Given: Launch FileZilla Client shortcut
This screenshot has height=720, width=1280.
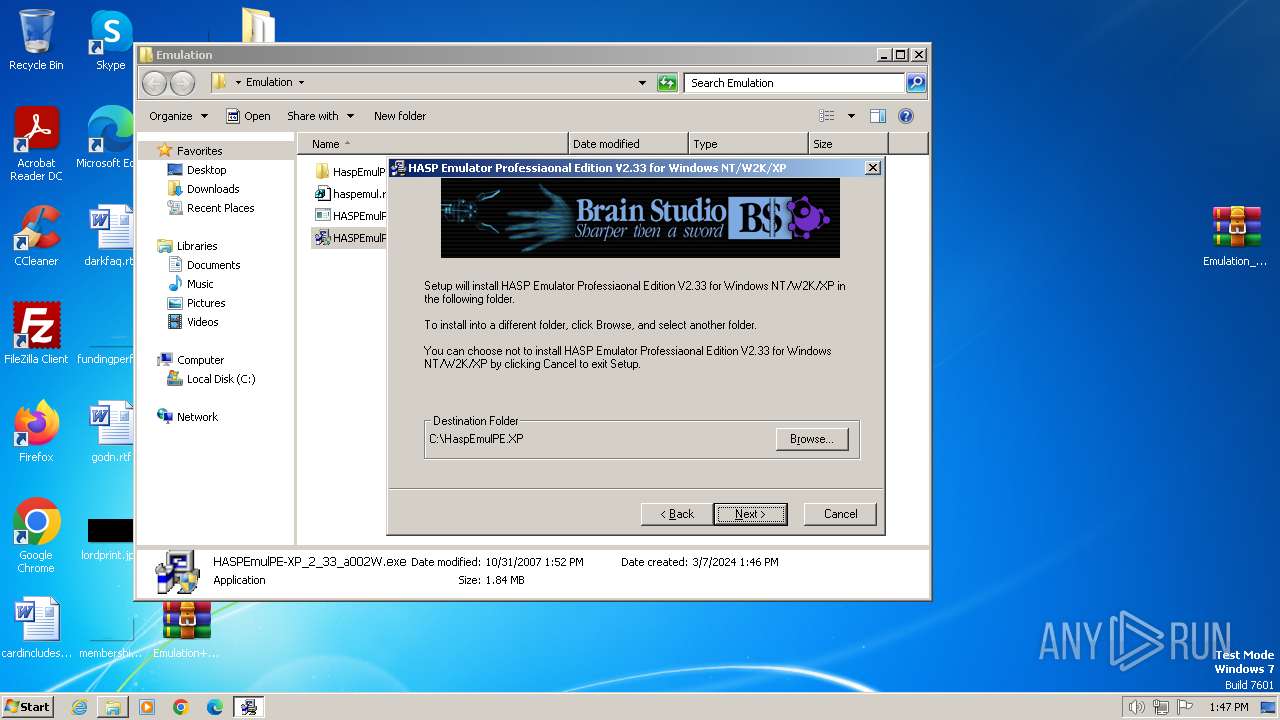Looking at the screenshot, I should pyautogui.click(x=36, y=334).
